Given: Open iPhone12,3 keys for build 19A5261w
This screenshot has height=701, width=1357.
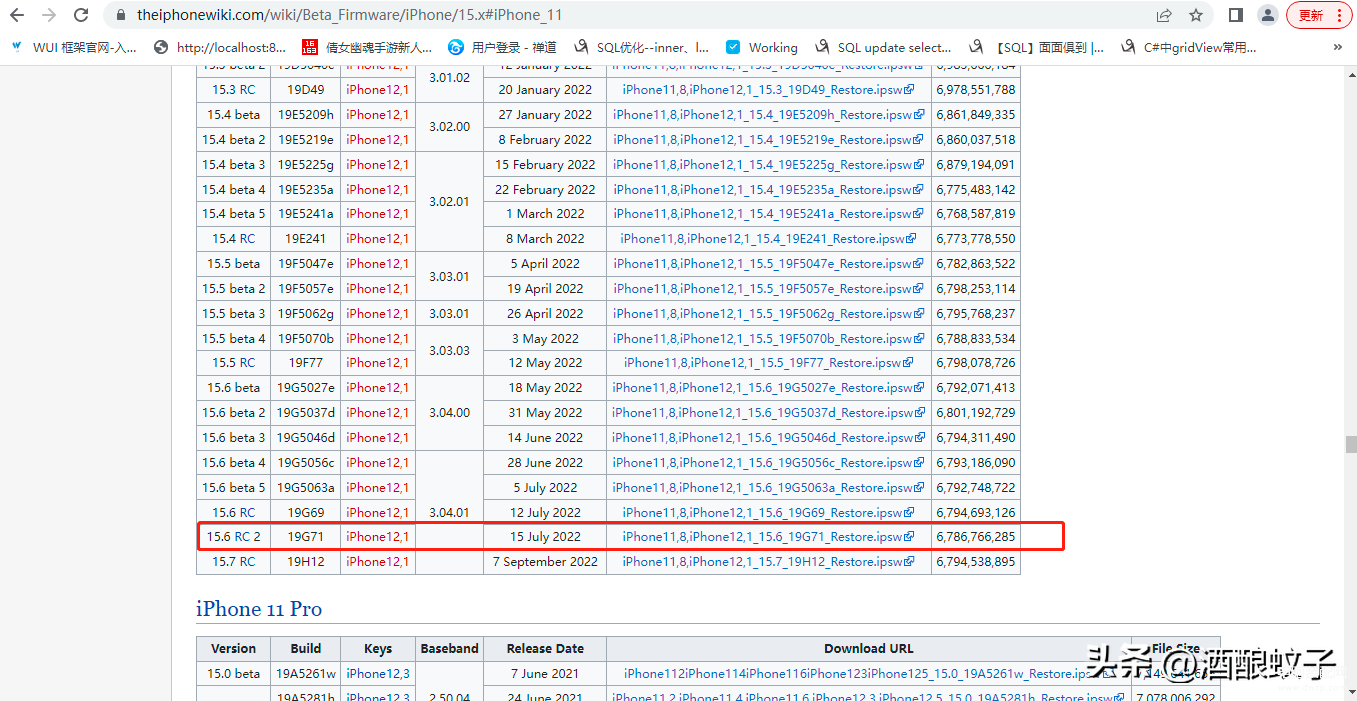Looking at the screenshot, I should click(377, 674).
